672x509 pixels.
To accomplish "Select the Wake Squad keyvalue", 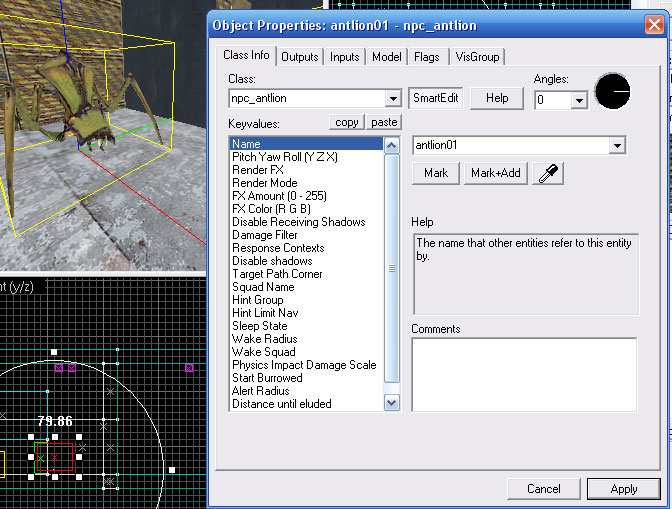I will tap(306, 352).
